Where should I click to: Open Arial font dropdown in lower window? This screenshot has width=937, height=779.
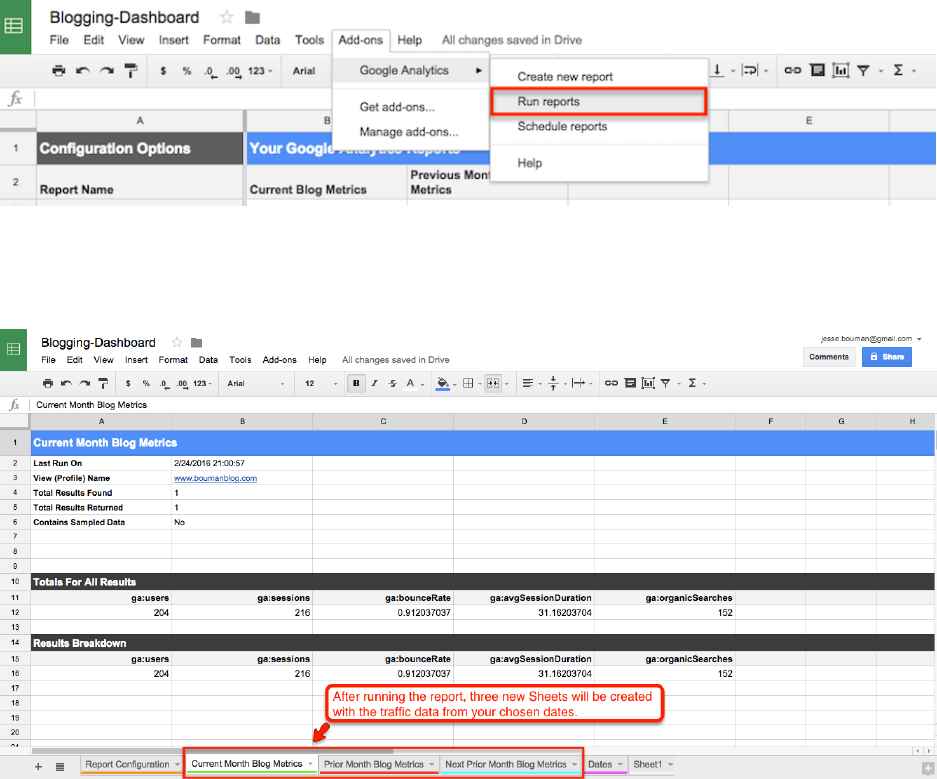256,384
